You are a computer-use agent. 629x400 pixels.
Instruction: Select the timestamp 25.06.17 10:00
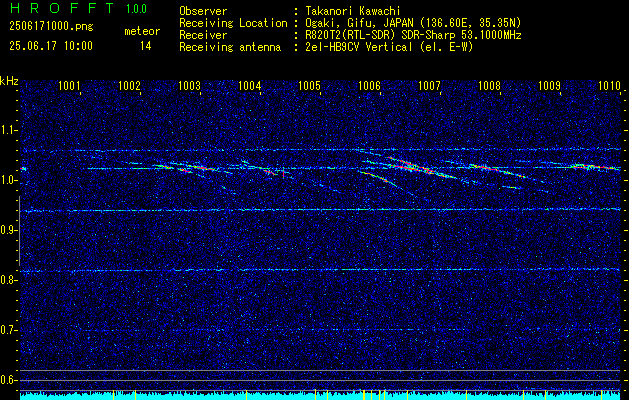coord(51,46)
